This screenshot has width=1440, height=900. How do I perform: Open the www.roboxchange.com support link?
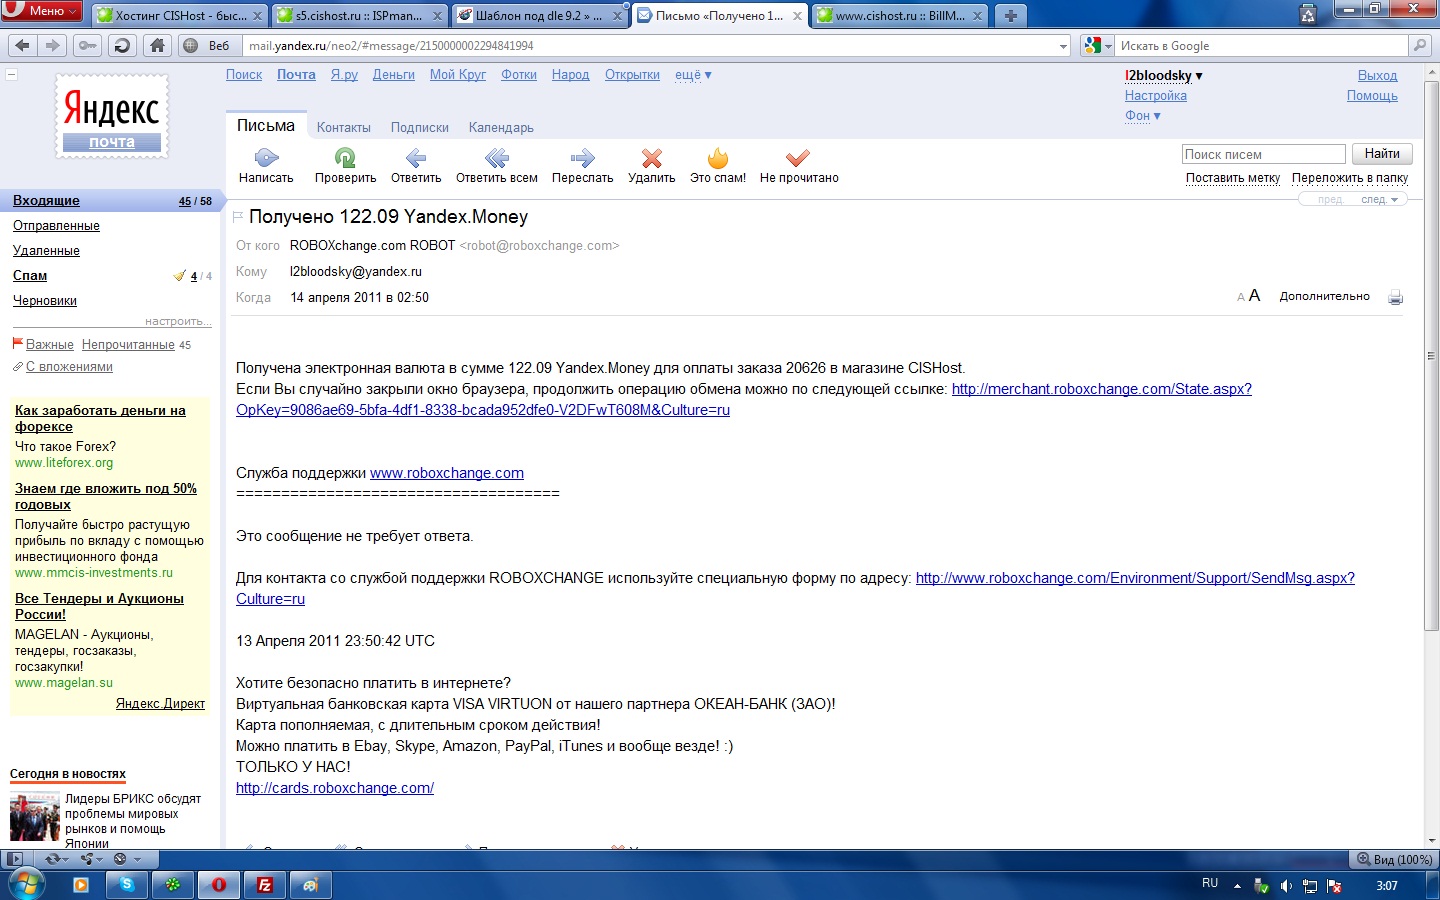(447, 473)
